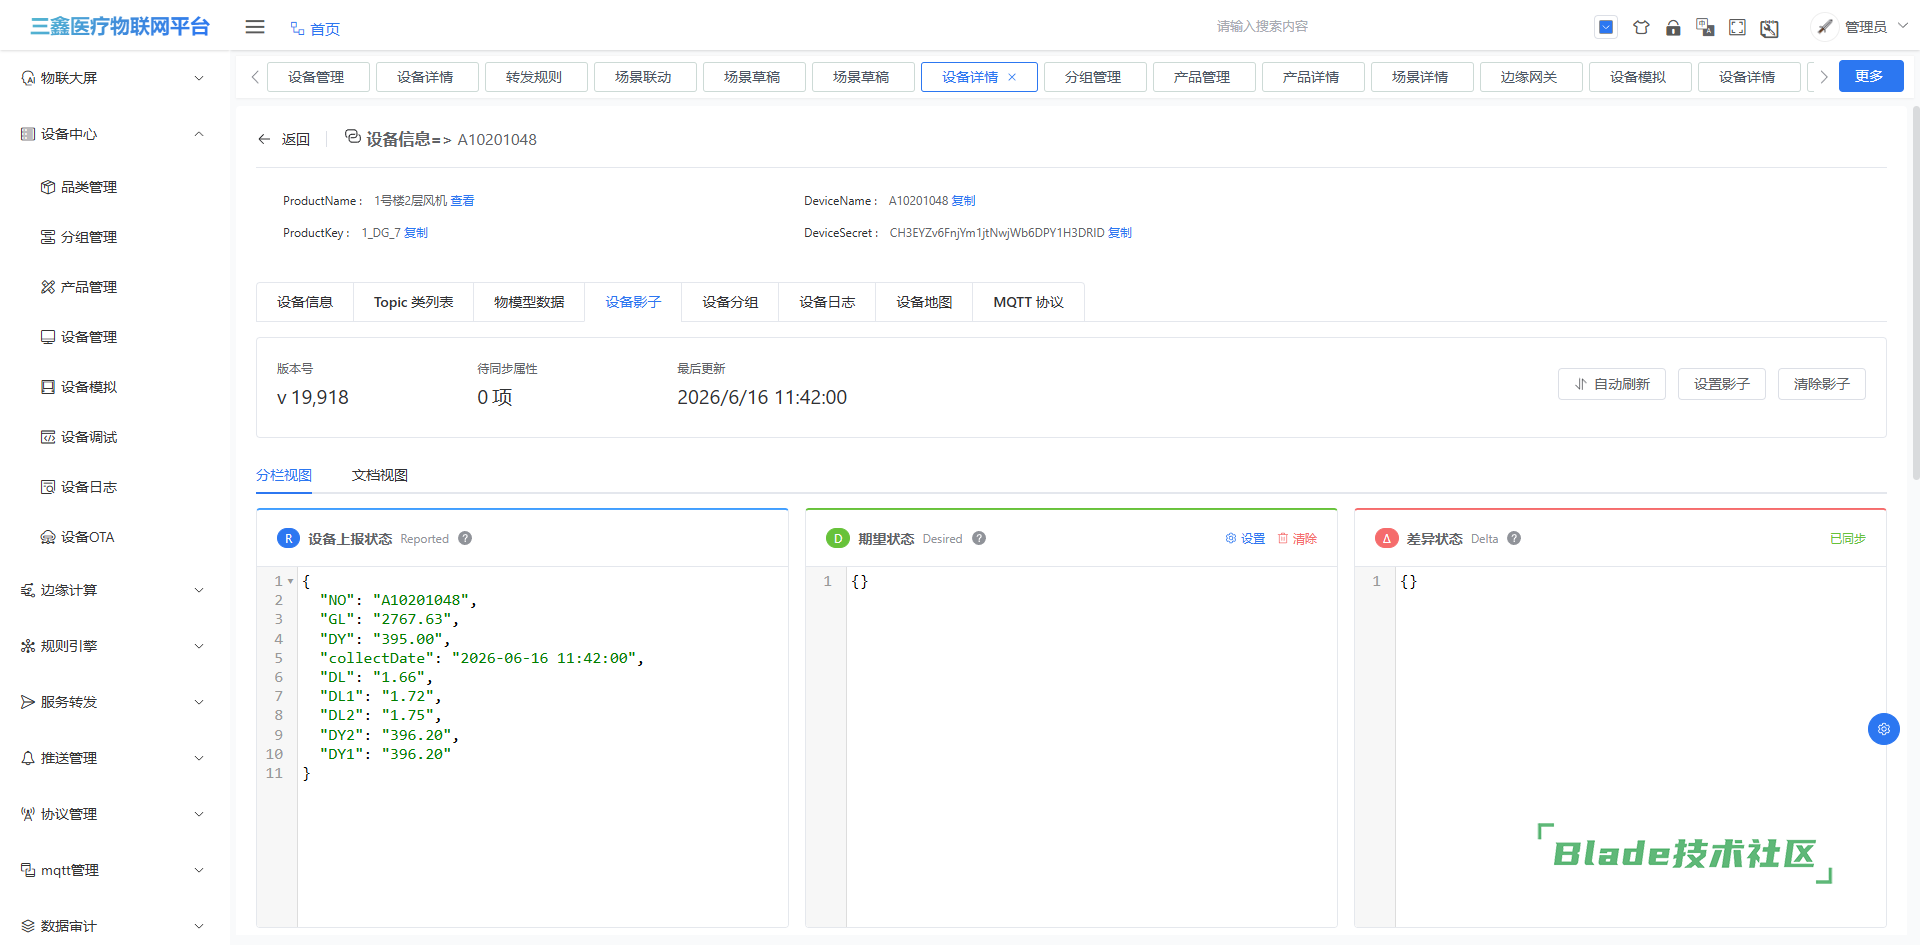Open the 管理员 user dropdown
Image resolution: width=1920 pixels, height=945 pixels.
click(x=1876, y=27)
